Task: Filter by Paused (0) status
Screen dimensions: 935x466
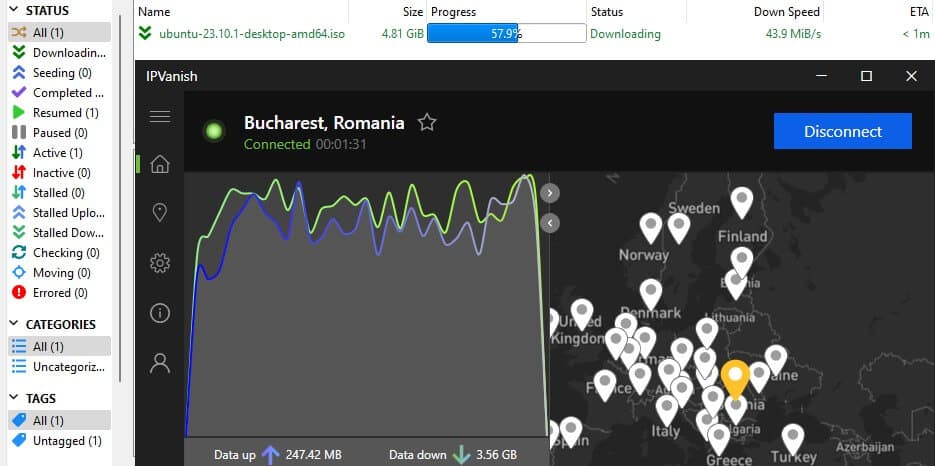Action: click(59, 132)
